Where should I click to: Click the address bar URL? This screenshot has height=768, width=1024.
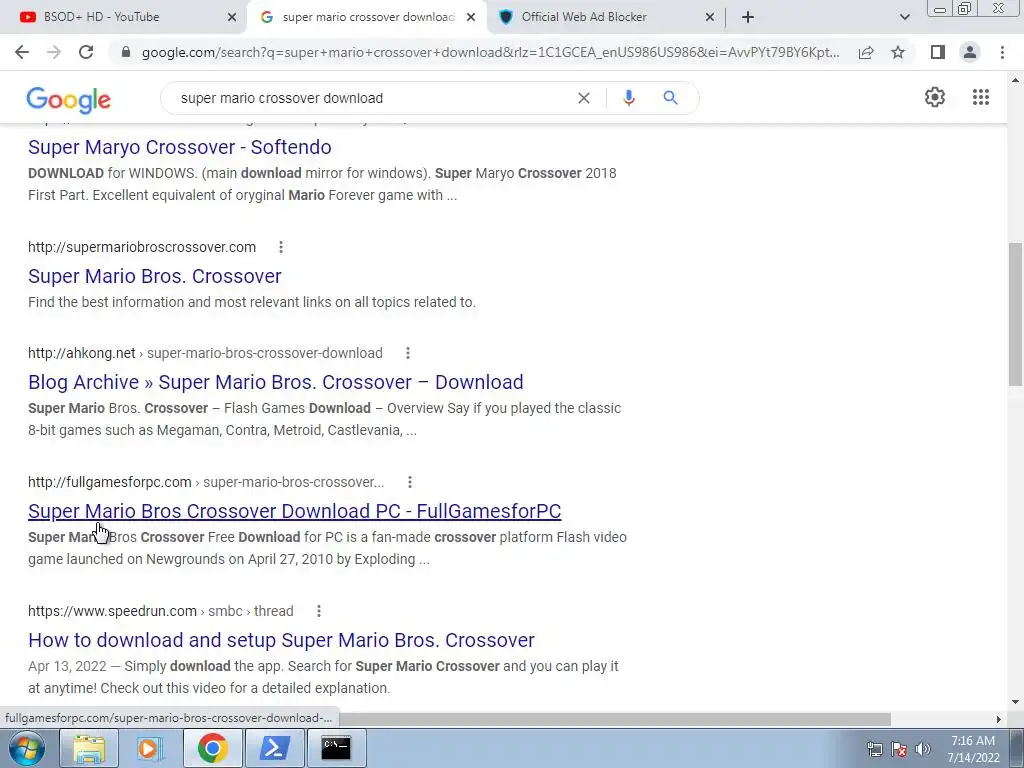pyautogui.click(x=490, y=52)
